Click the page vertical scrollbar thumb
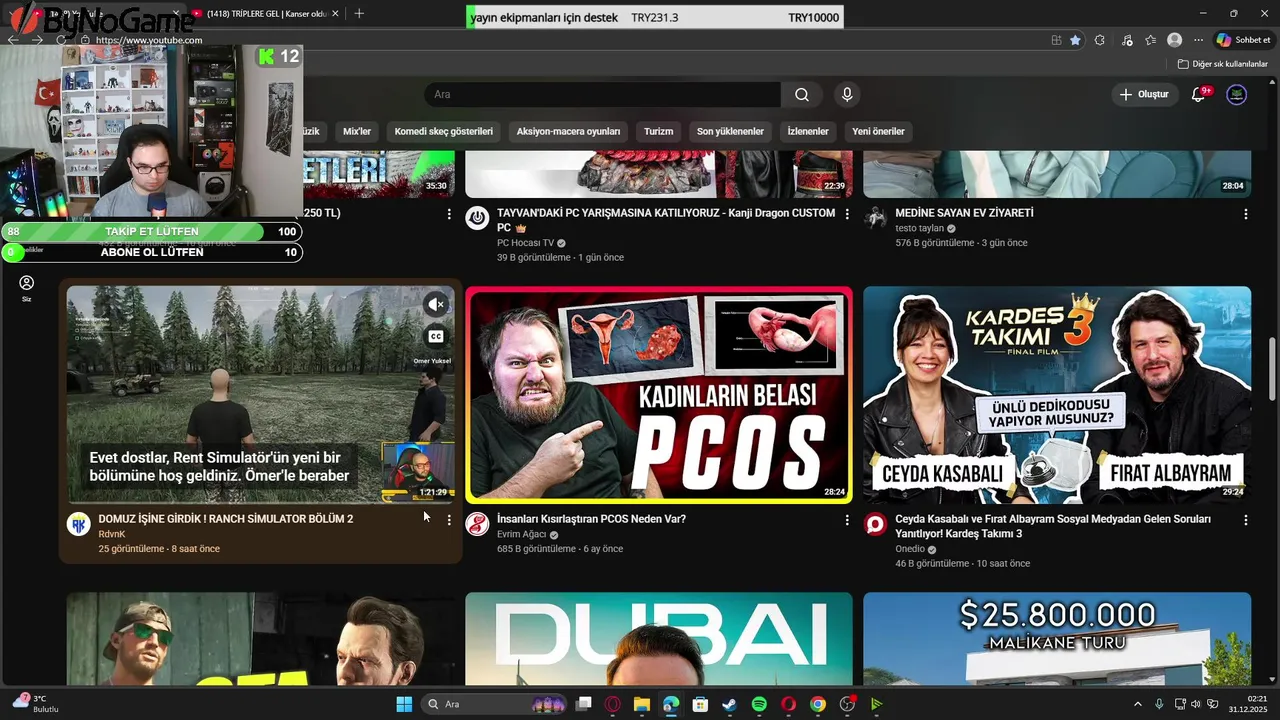1280x720 pixels. [x=1273, y=370]
